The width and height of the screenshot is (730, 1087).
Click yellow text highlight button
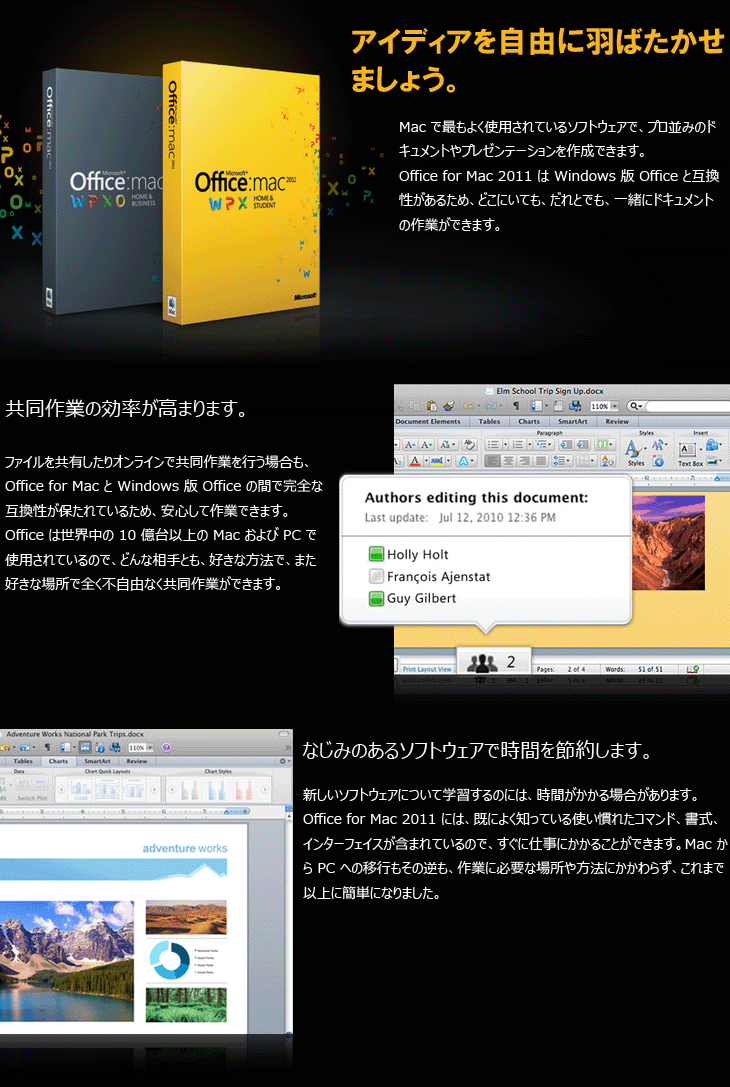tap(436, 461)
